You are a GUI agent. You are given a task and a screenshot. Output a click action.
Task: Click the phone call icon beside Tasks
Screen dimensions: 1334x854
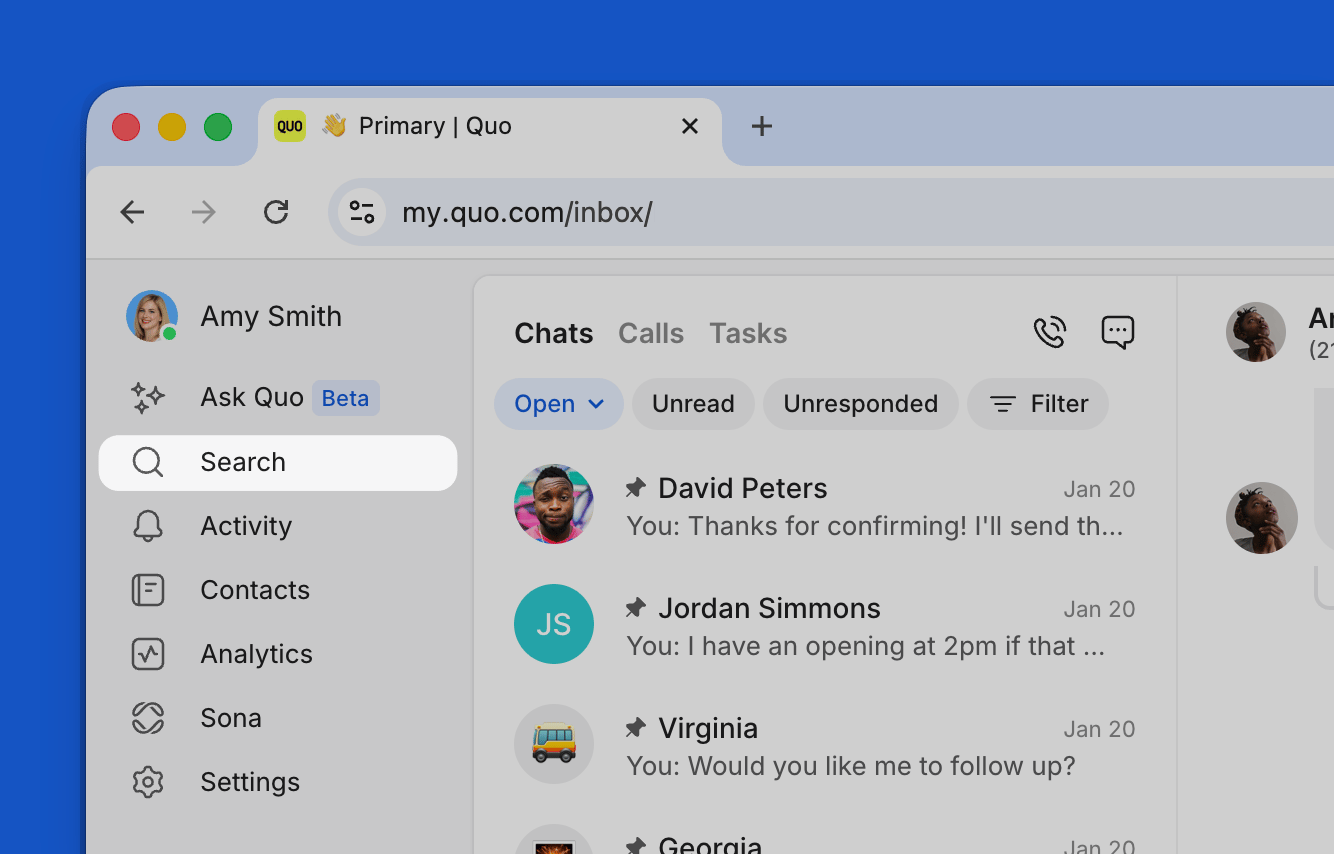tap(1050, 332)
